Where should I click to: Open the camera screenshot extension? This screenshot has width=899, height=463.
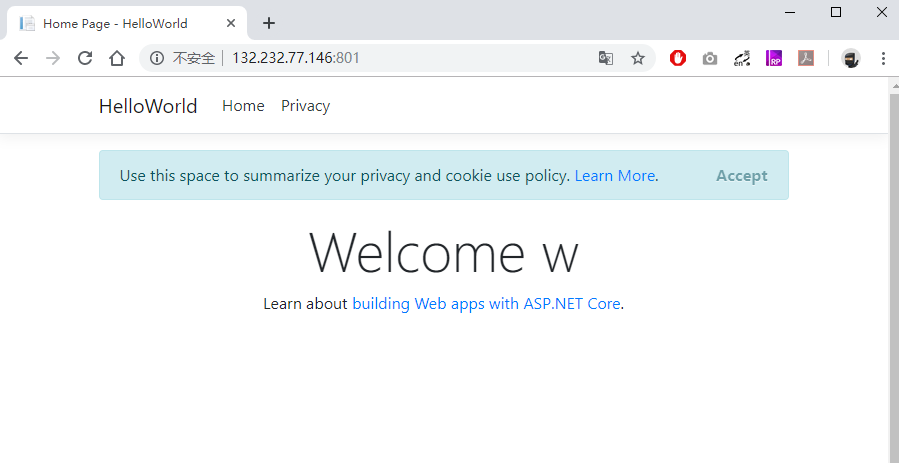pyautogui.click(x=710, y=58)
